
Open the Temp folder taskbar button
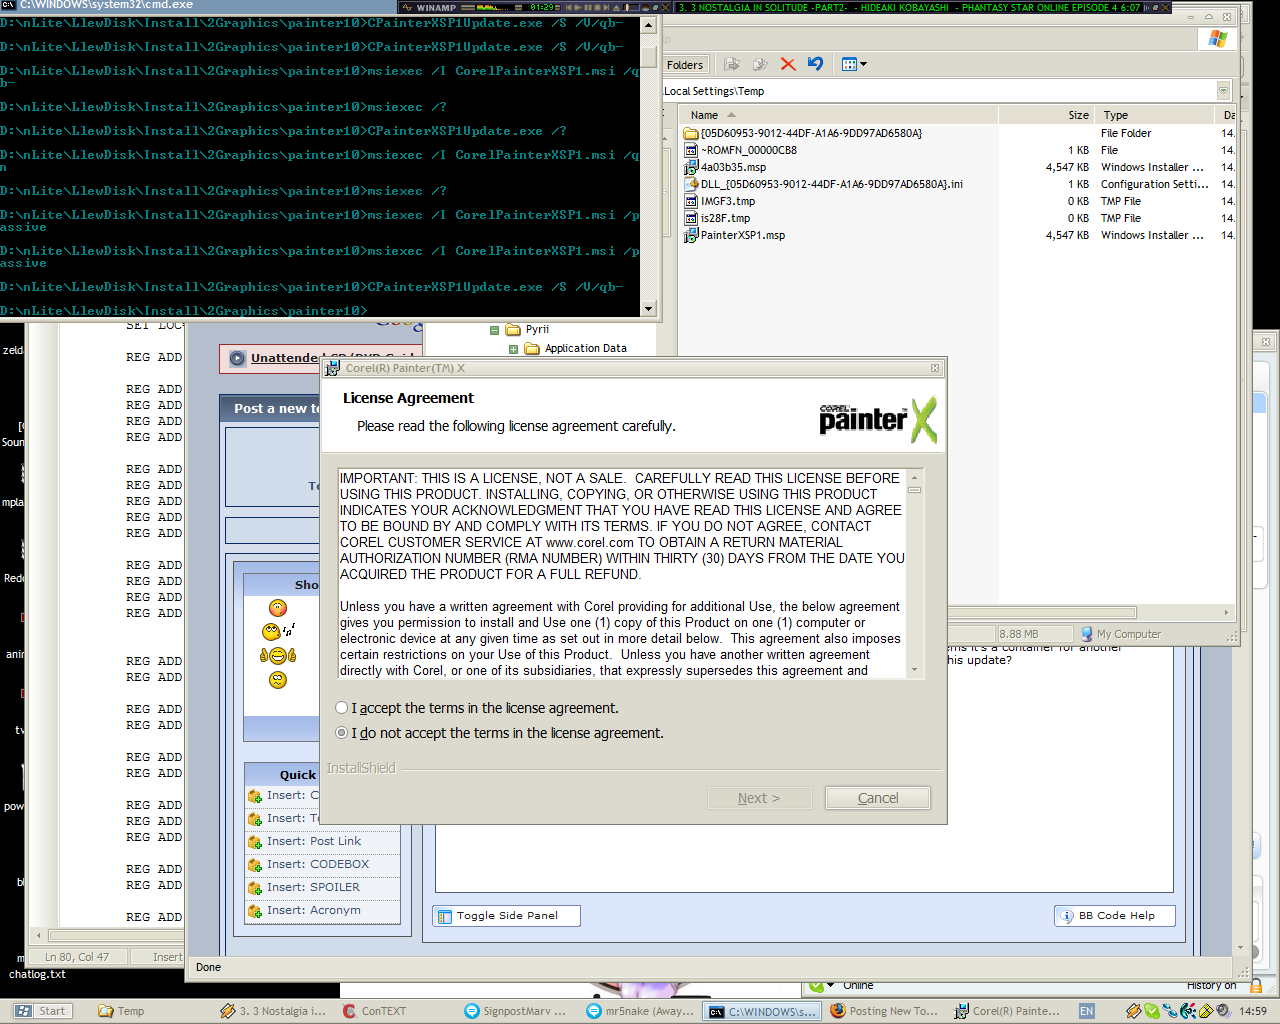pyautogui.click(x=122, y=1011)
